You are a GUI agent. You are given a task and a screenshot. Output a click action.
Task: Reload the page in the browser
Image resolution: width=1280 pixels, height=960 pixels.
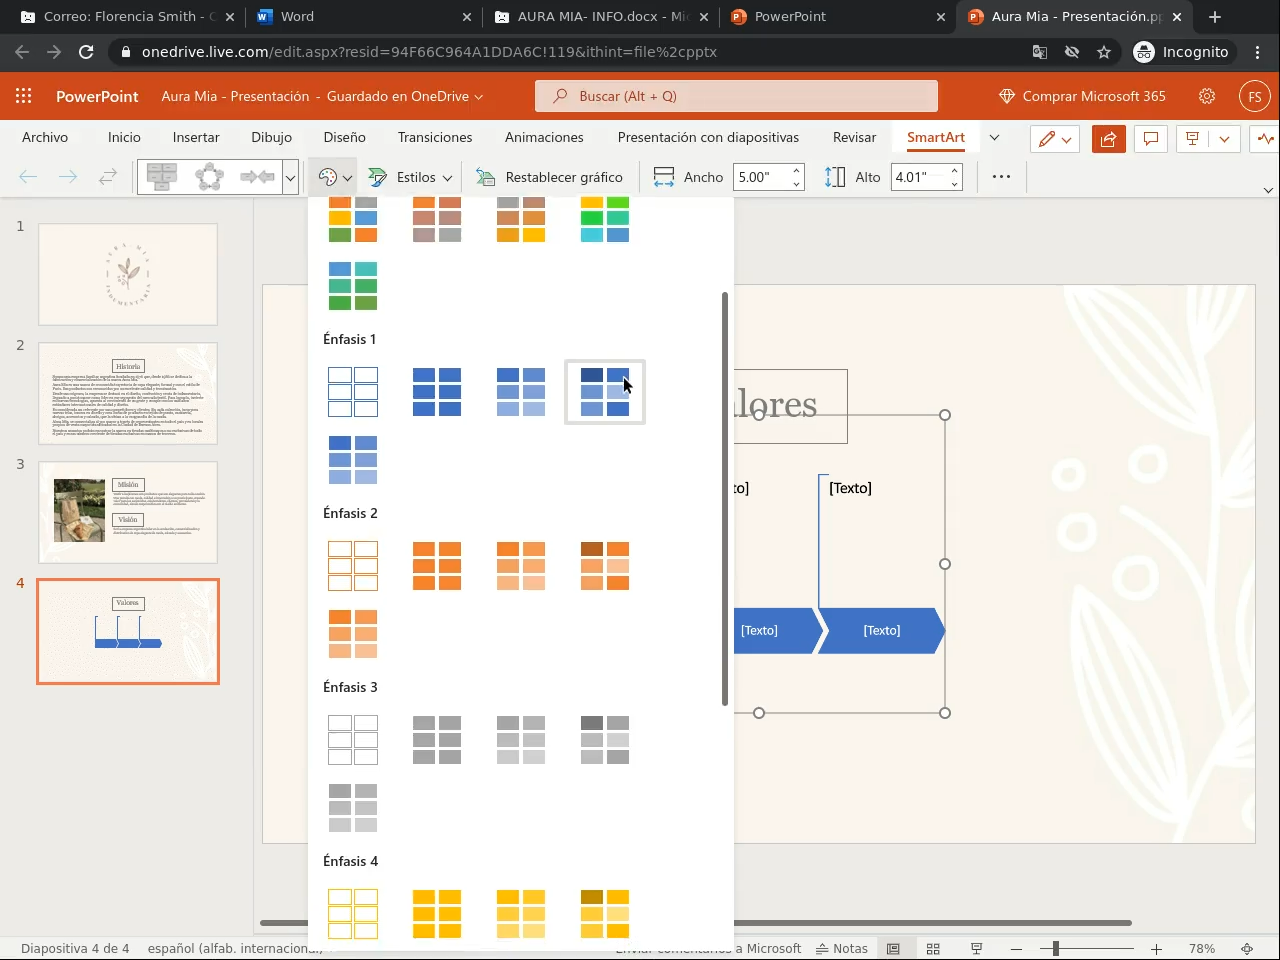[86, 52]
